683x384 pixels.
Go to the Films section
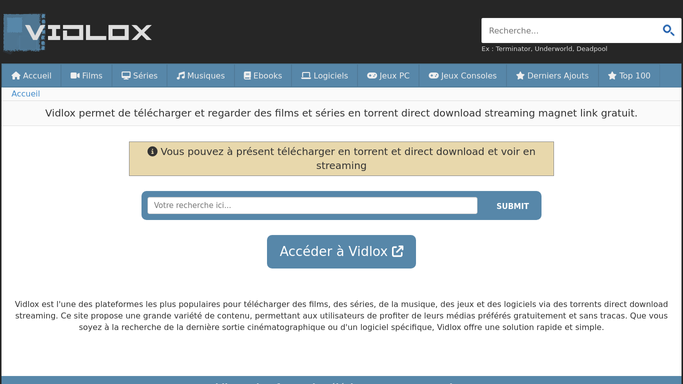(86, 76)
